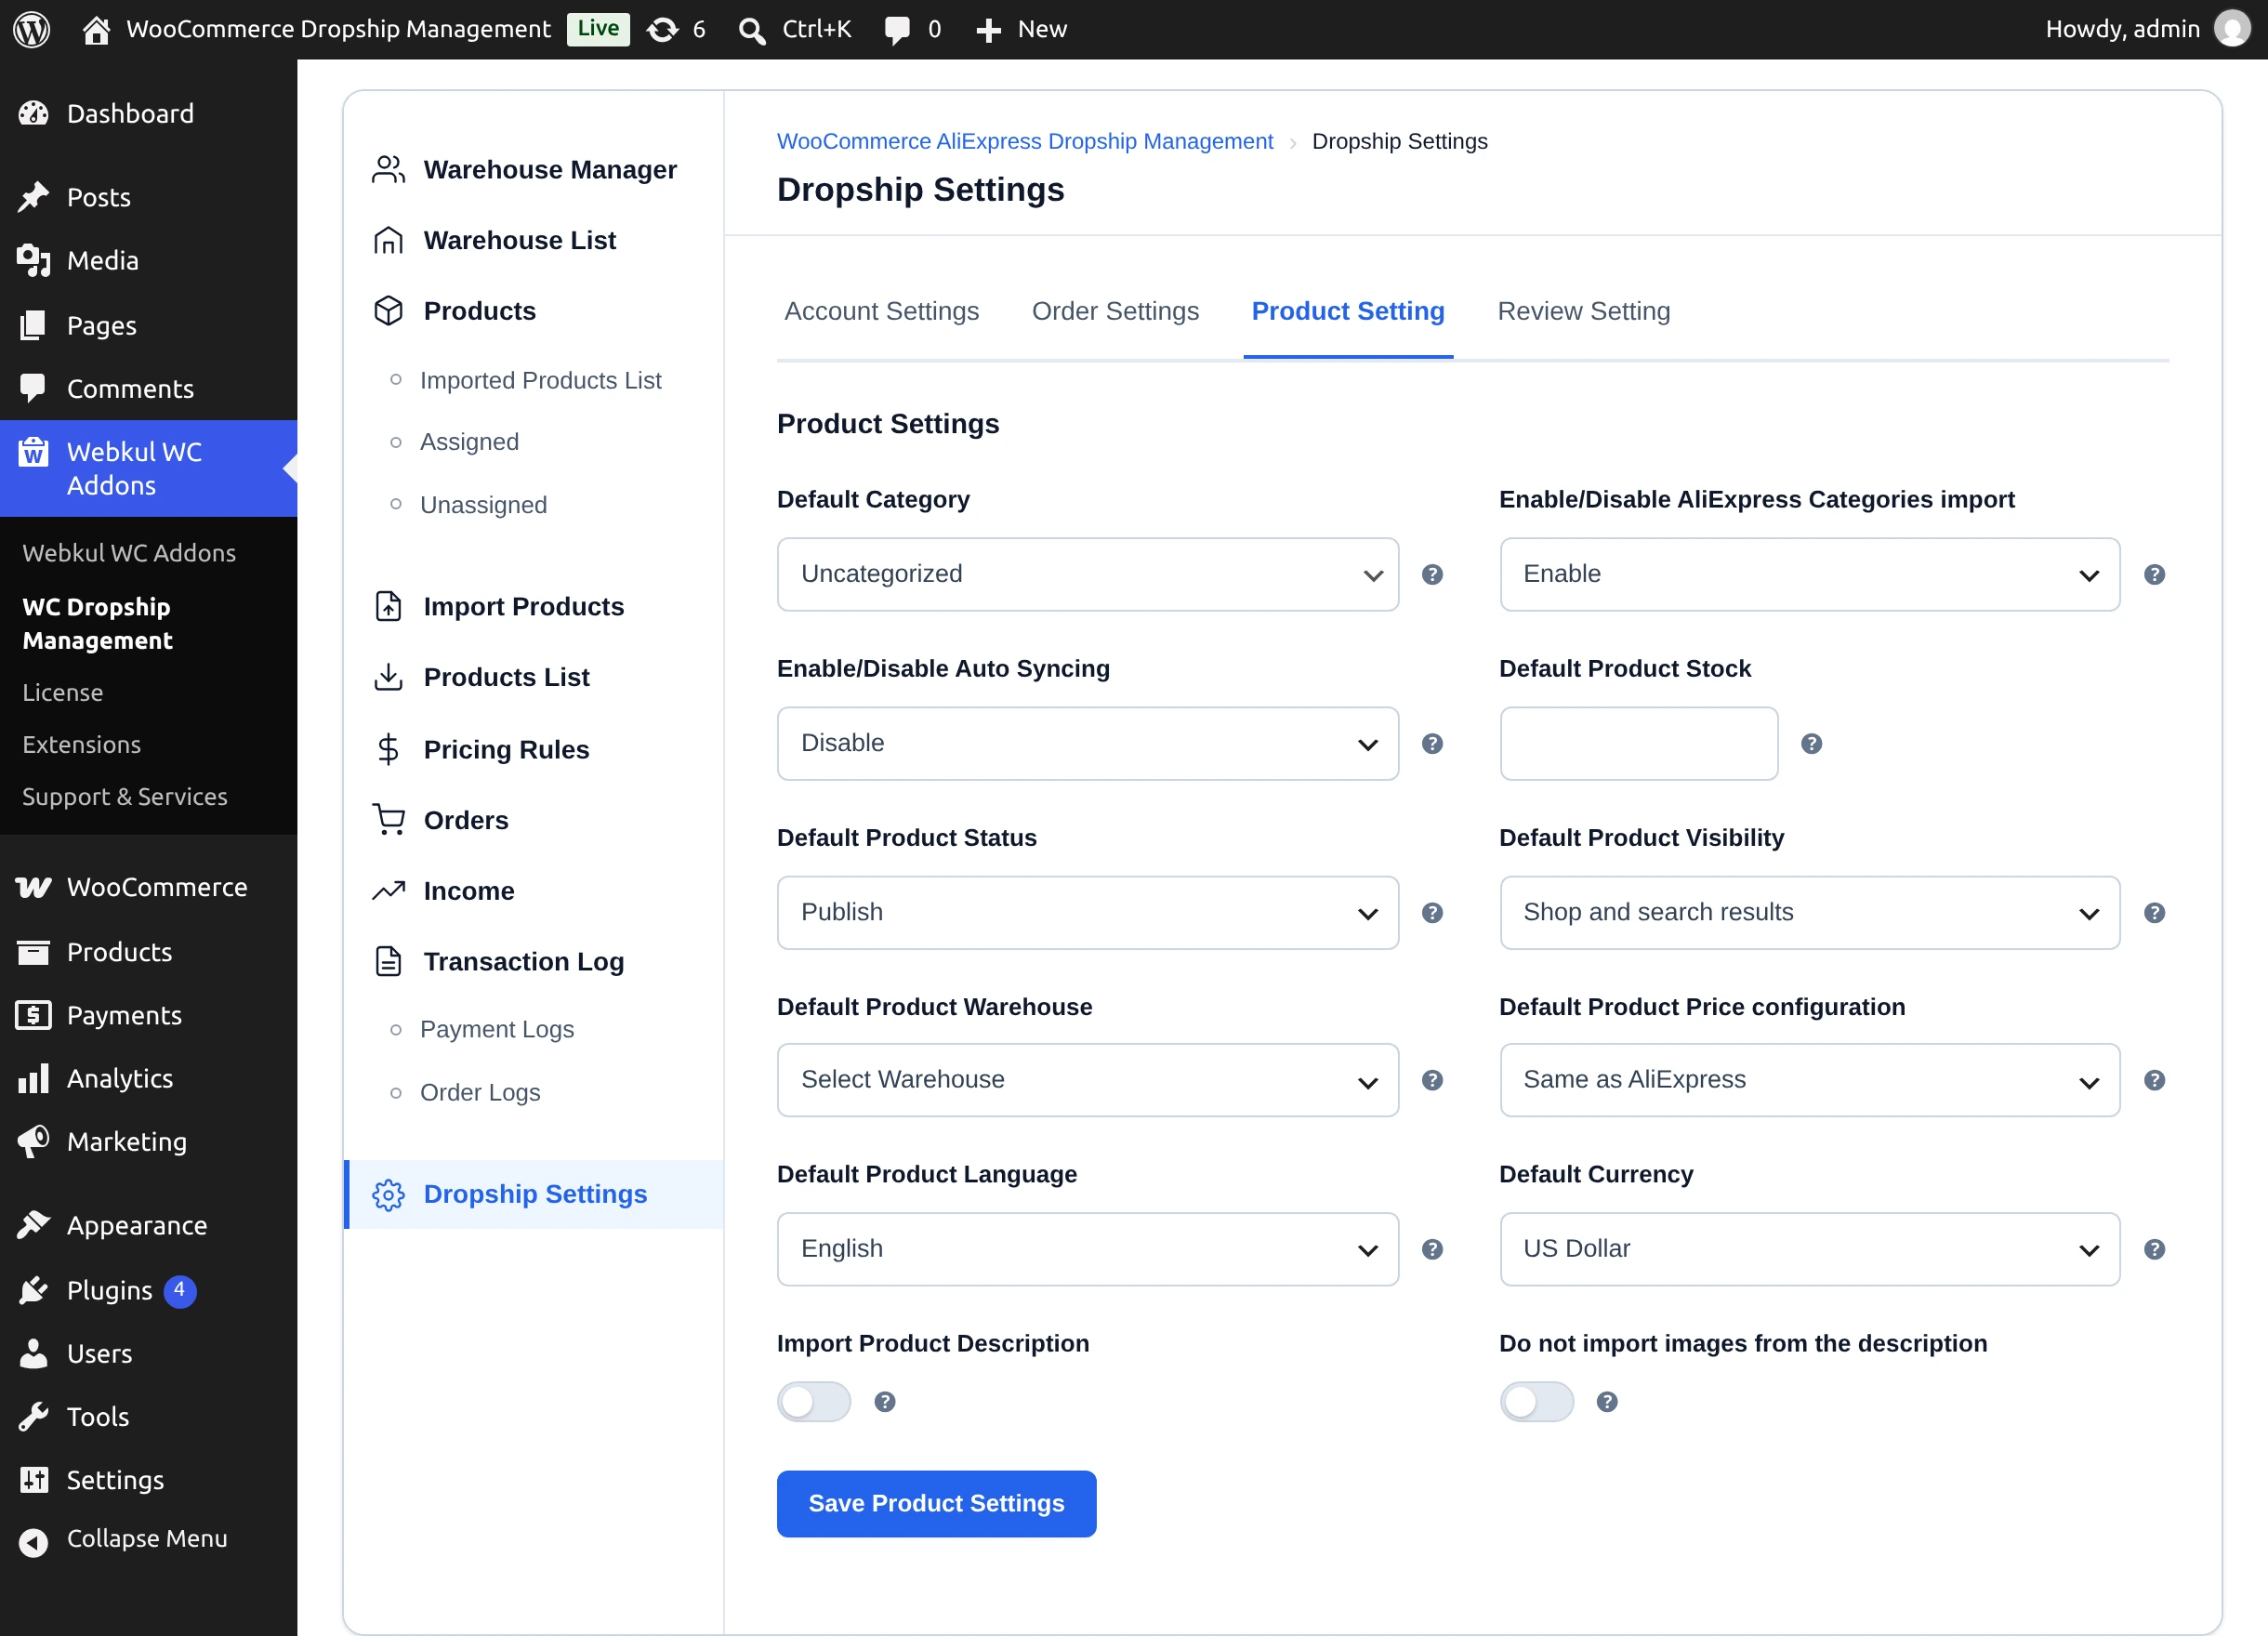Image resolution: width=2268 pixels, height=1636 pixels.
Task: Open WooCommerce menu in WordPress sidebar
Action: coord(148,886)
